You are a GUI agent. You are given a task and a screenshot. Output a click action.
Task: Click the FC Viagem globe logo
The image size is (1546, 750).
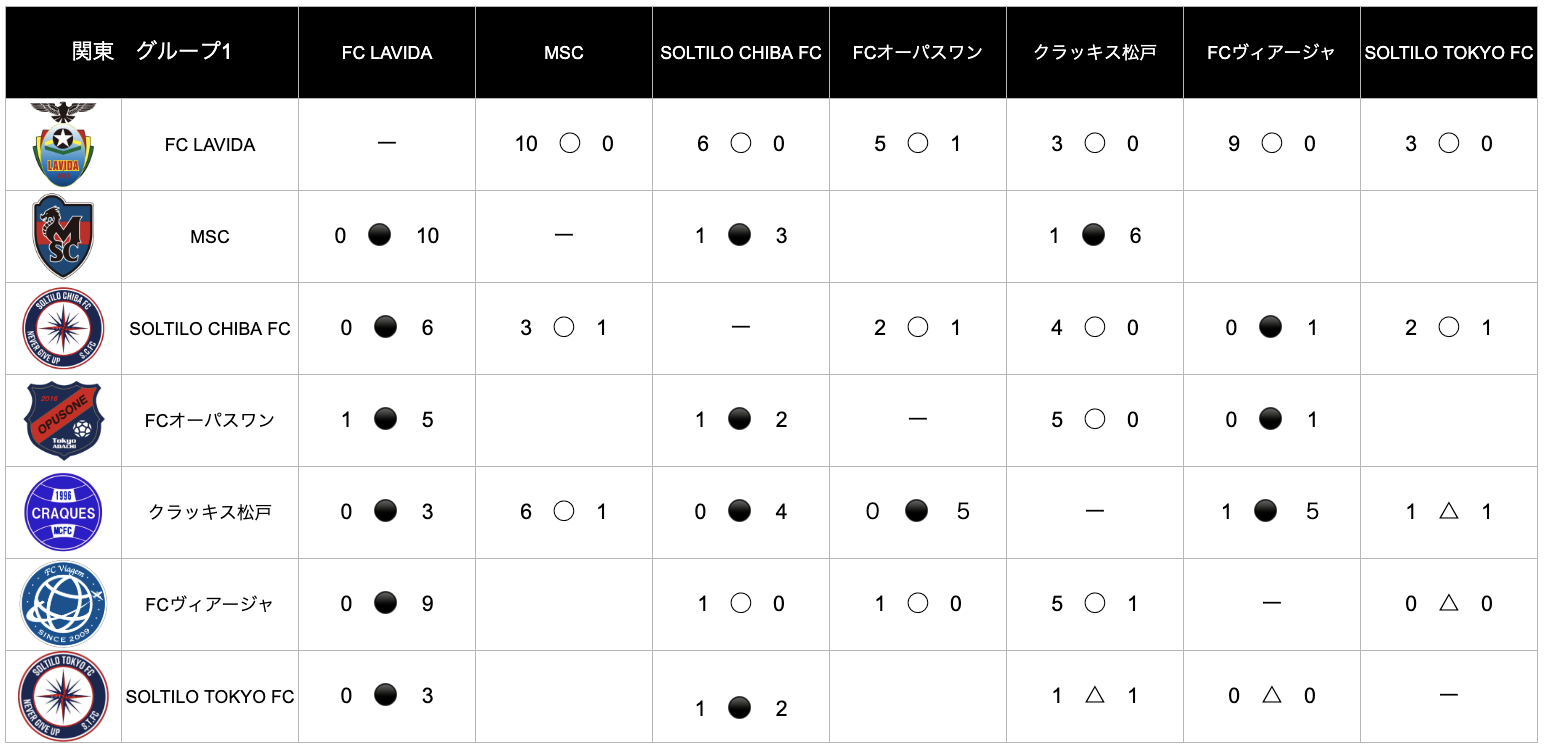tap(63, 604)
